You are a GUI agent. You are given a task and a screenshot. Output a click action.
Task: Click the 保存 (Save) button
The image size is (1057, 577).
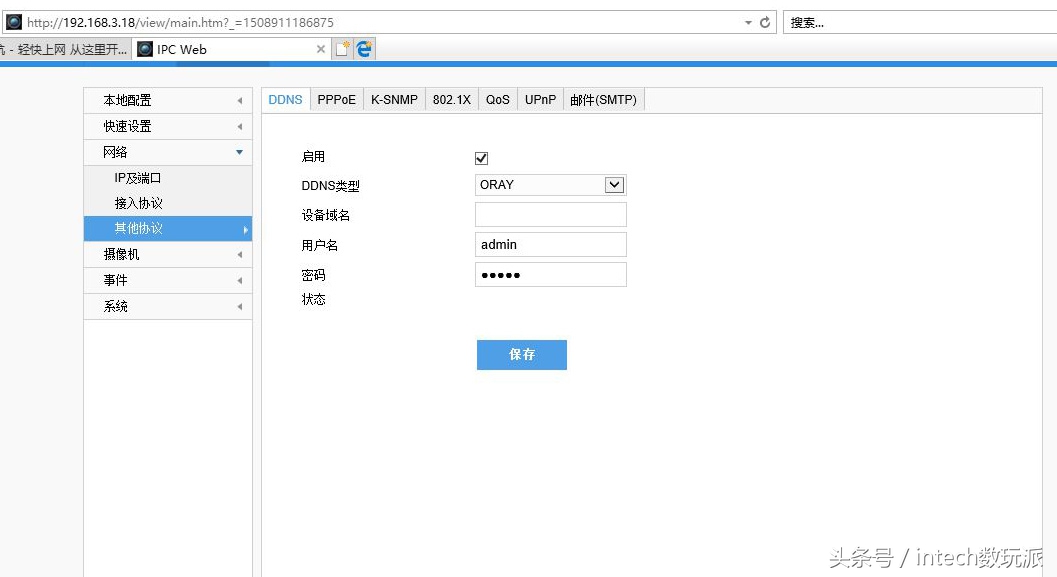click(x=521, y=354)
